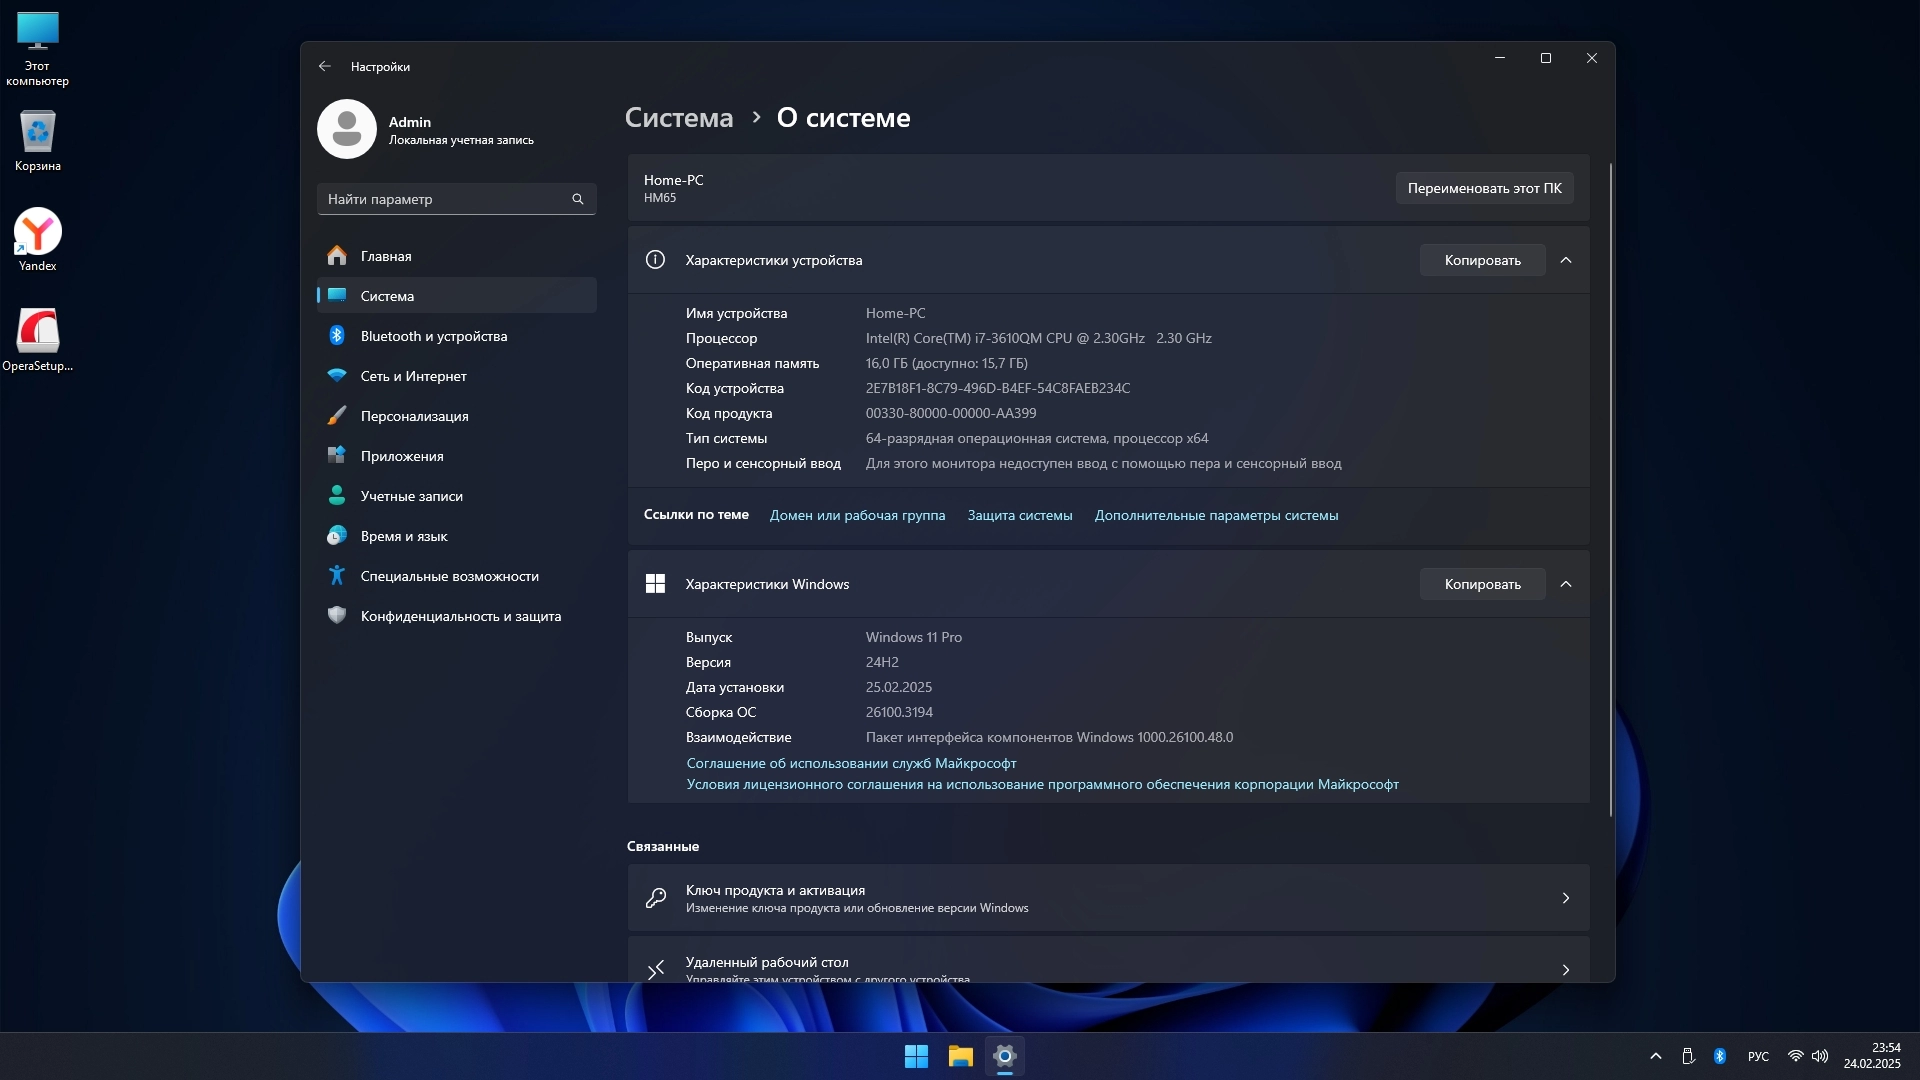Viewport: 1920px width, 1080px height.
Task: Collapse device specifications section
Action: tap(1566, 260)
